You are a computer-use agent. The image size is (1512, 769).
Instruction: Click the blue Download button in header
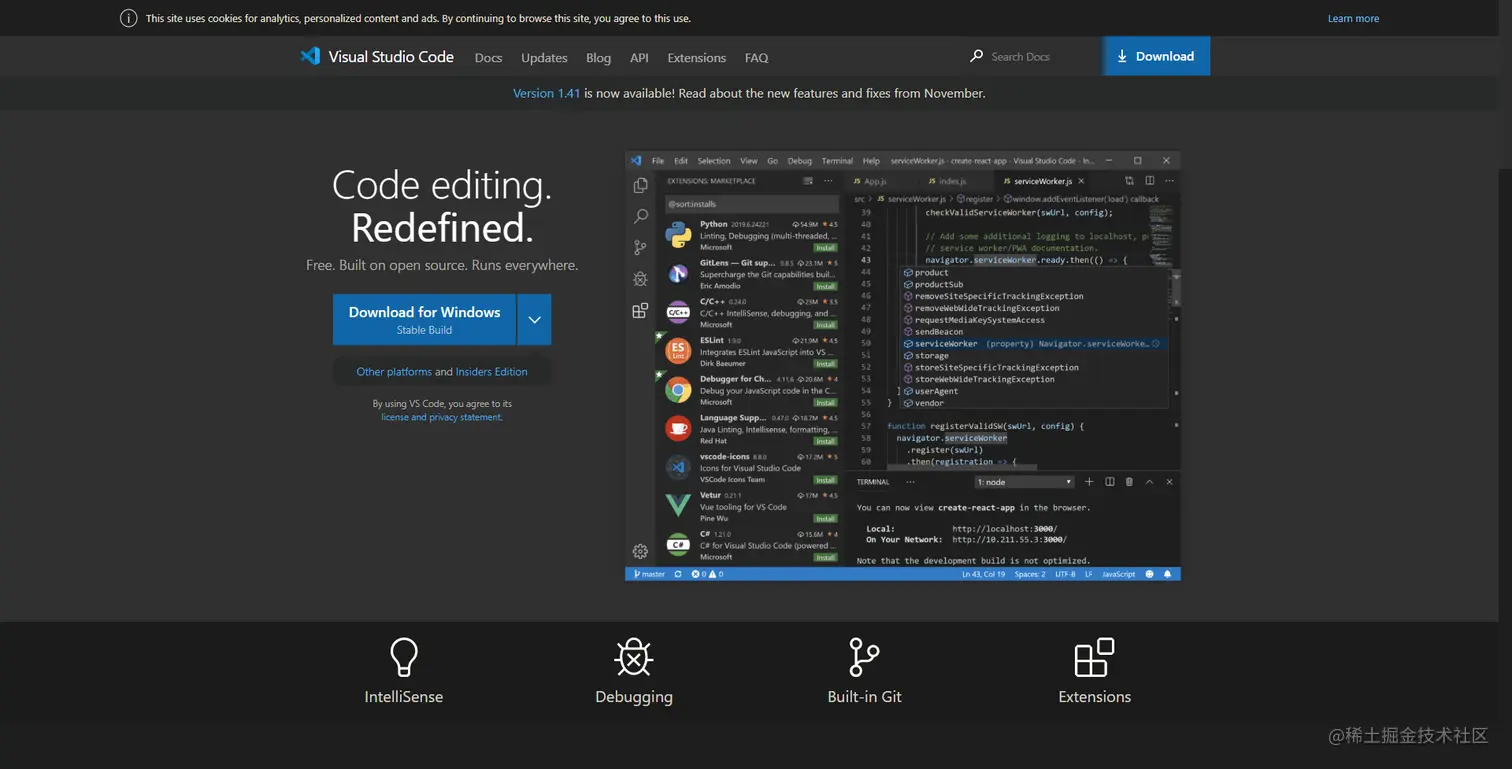[1156, 56]
